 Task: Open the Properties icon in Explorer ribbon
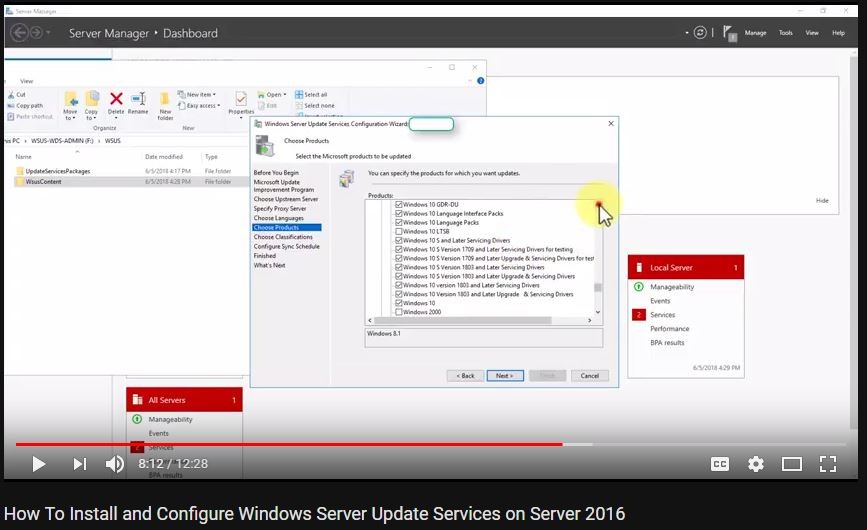[241, 102]
